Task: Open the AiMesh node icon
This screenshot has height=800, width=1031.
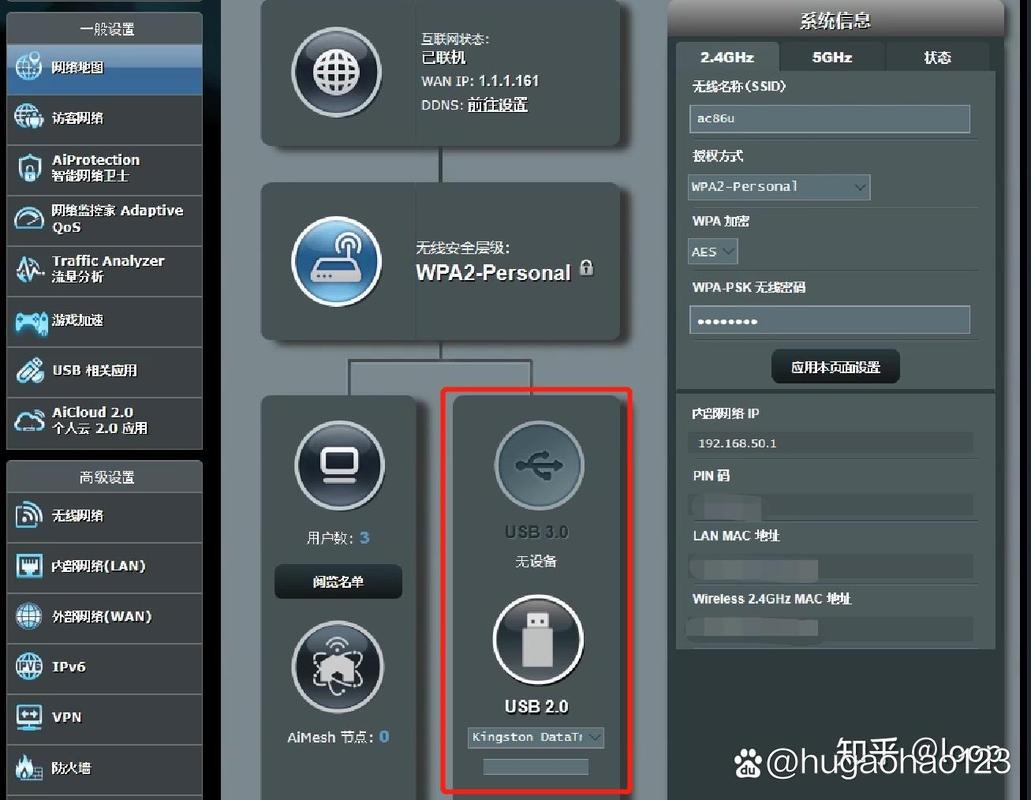Action: (337, 668)
